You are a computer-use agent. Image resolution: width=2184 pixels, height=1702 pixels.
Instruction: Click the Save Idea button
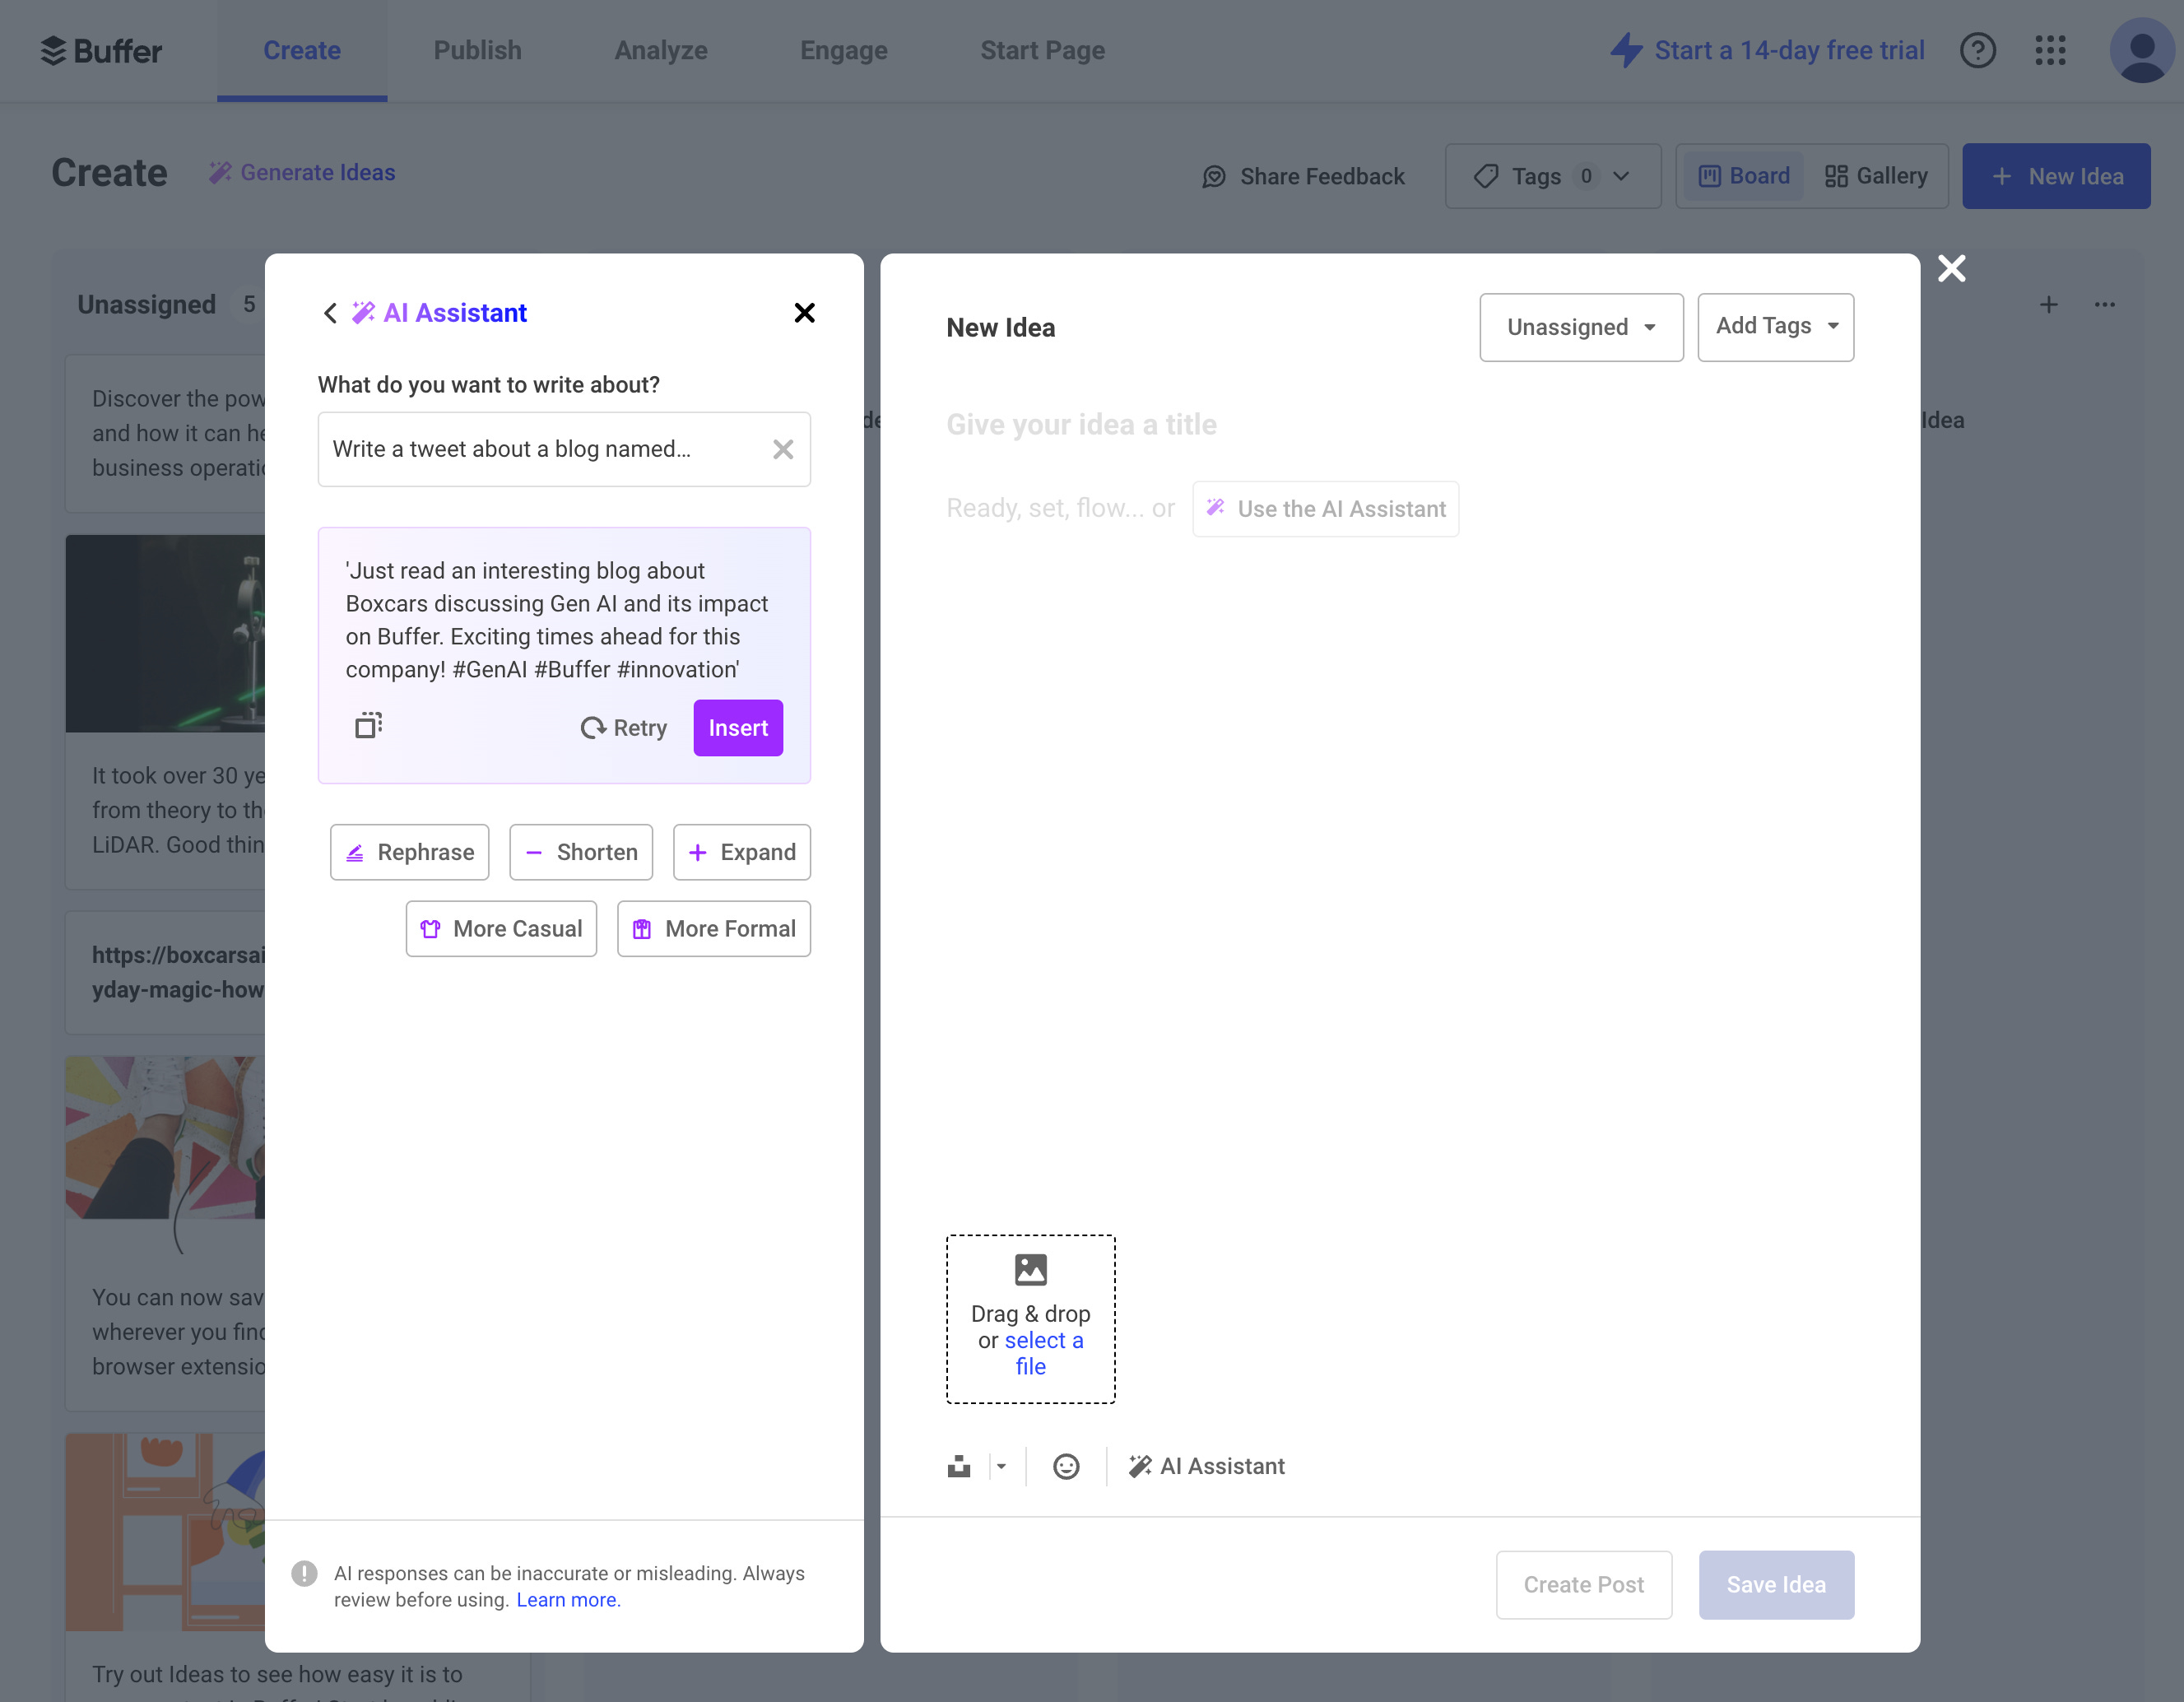(x=1776, y=1585)
